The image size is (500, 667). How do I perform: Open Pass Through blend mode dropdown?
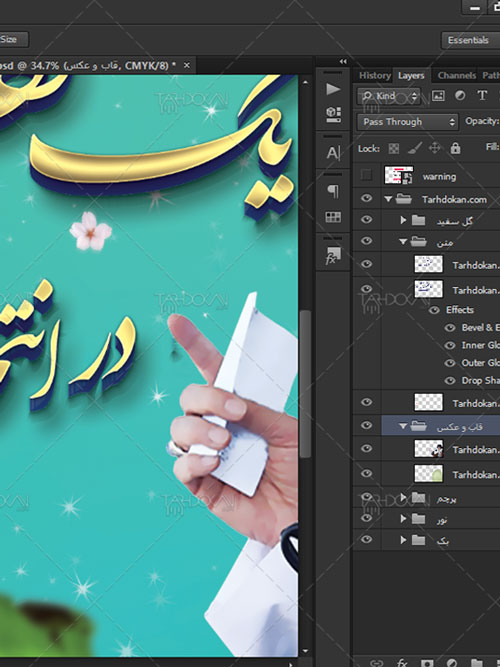coord(408,122)
